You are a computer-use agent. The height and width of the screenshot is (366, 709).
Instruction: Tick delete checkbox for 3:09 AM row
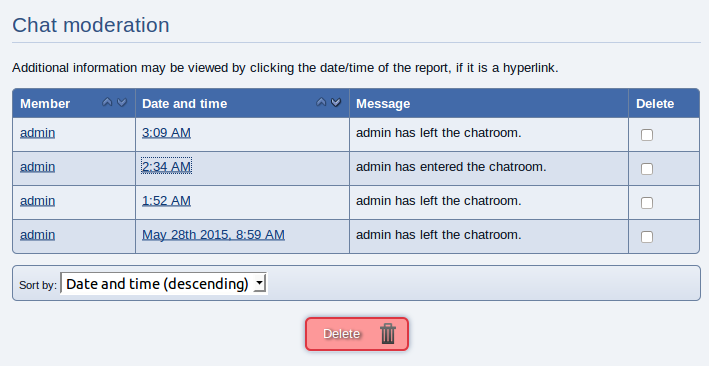647,135
